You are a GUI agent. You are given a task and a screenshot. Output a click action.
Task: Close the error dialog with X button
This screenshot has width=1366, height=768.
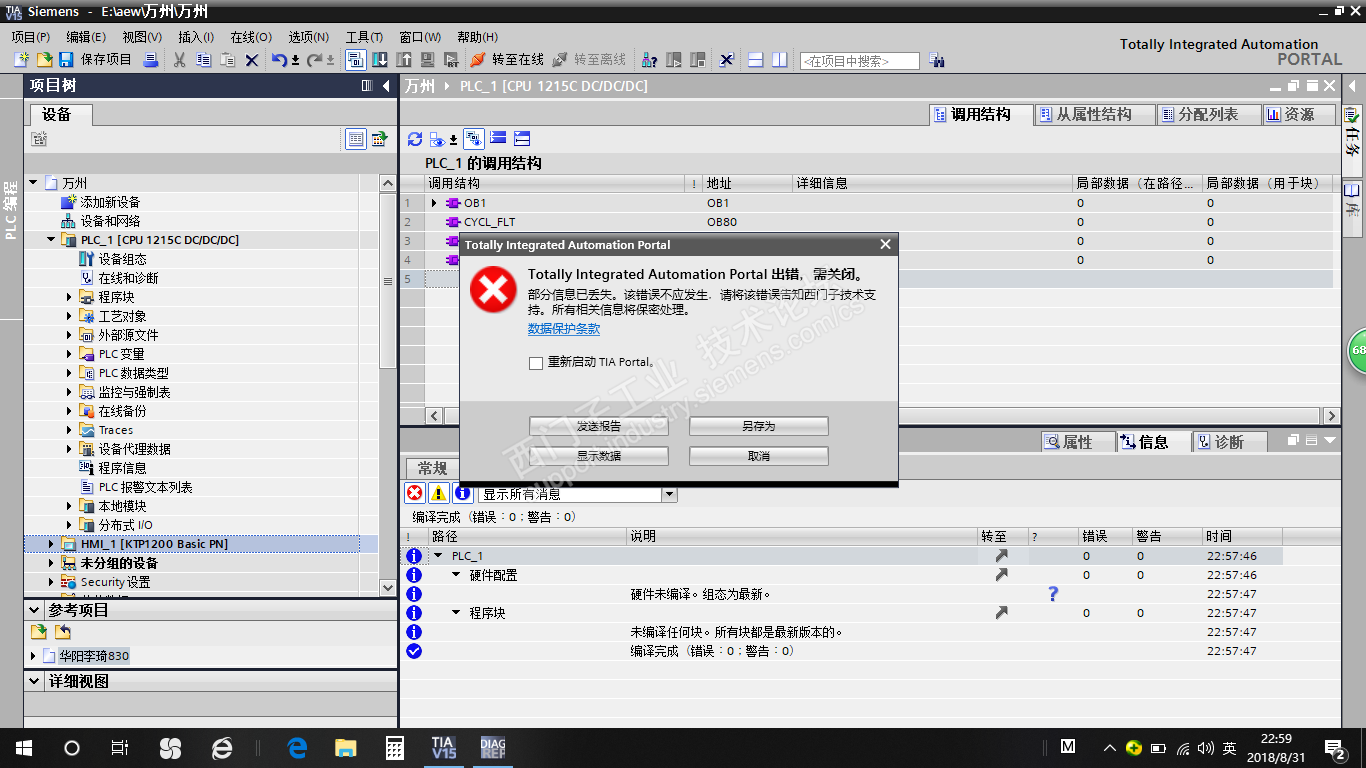pyautogui.click(x=885, y=244)
